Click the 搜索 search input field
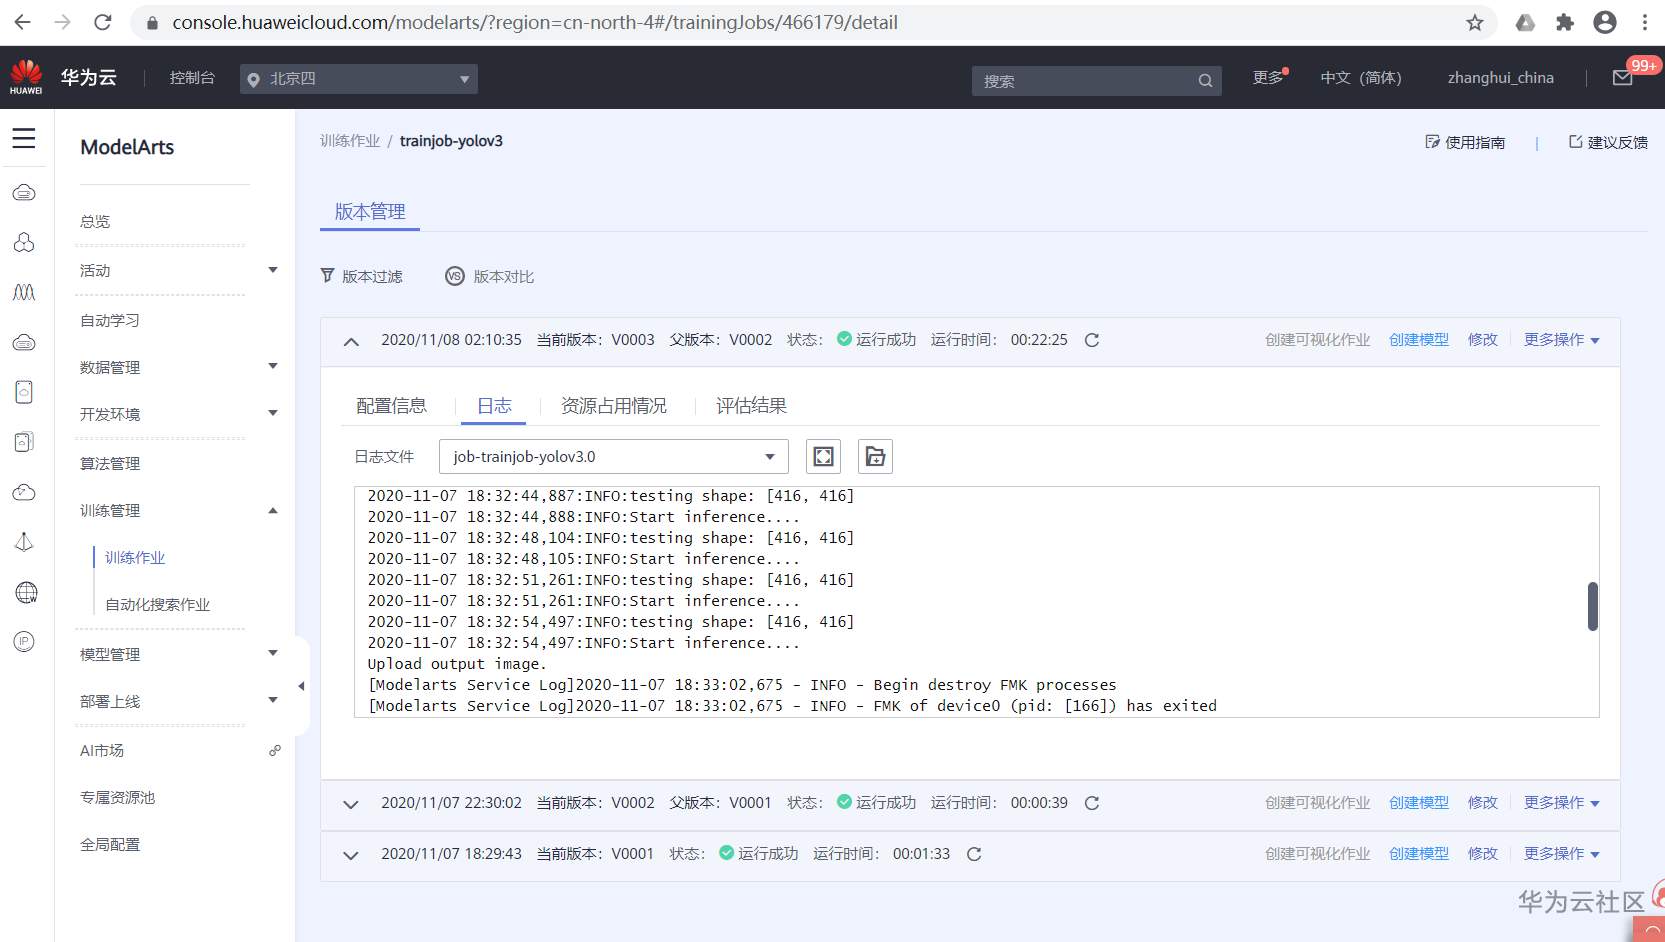1665x942 pixels. pos(1097,81)
